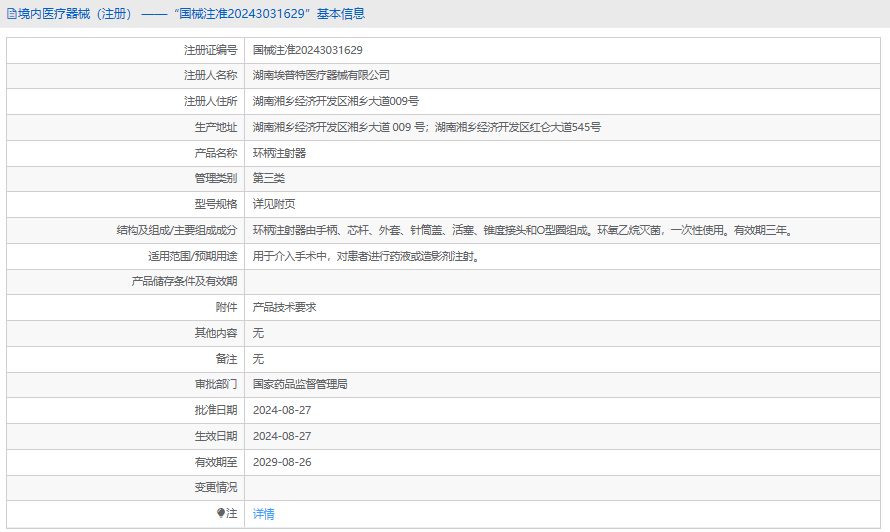Select management class value 第三类
890x532 pixels.
269,178
